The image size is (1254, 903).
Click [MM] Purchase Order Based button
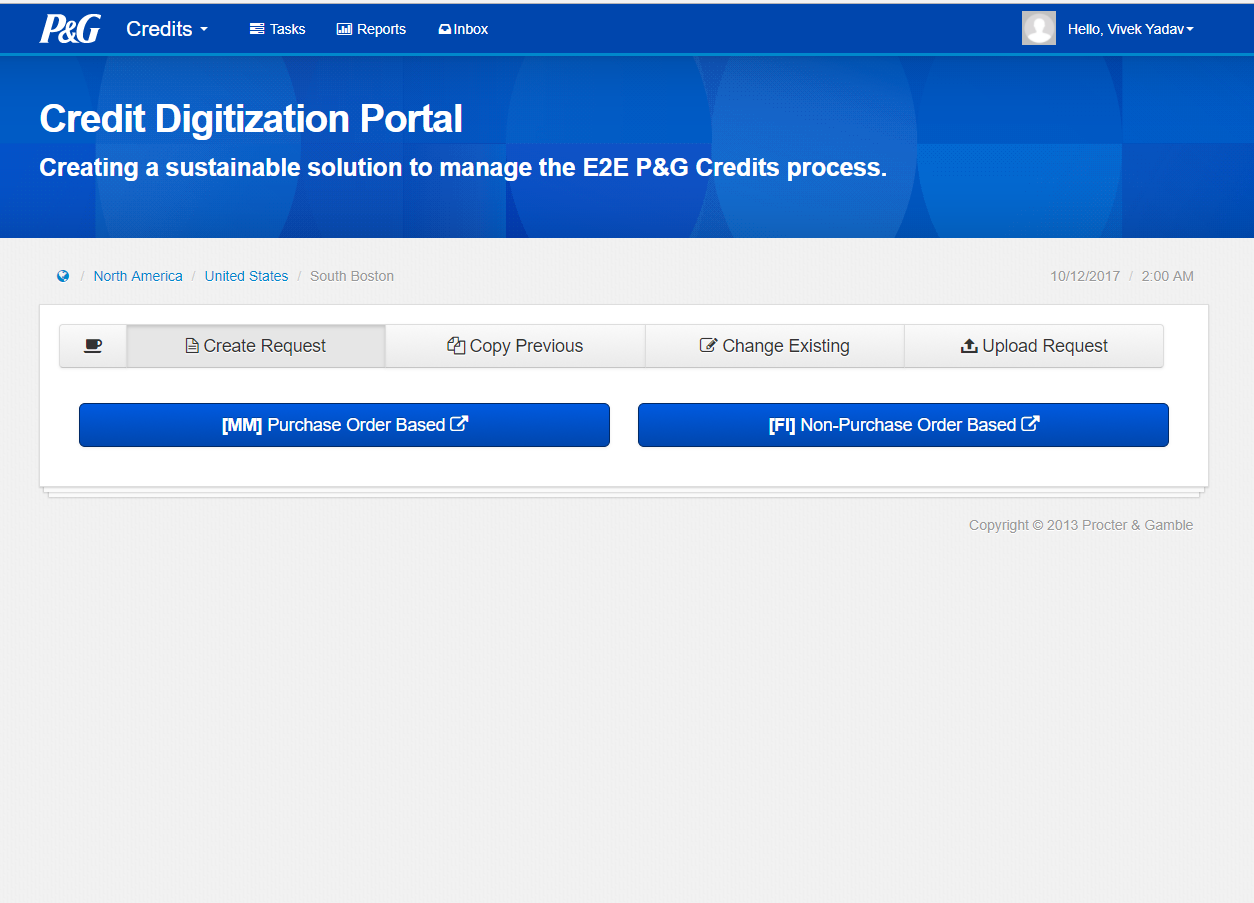pyautogui.click(x=344, y=425)
